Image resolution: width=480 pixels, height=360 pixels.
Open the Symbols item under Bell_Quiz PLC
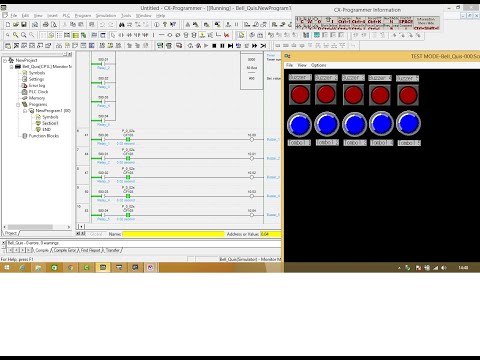tap(37, 73)
